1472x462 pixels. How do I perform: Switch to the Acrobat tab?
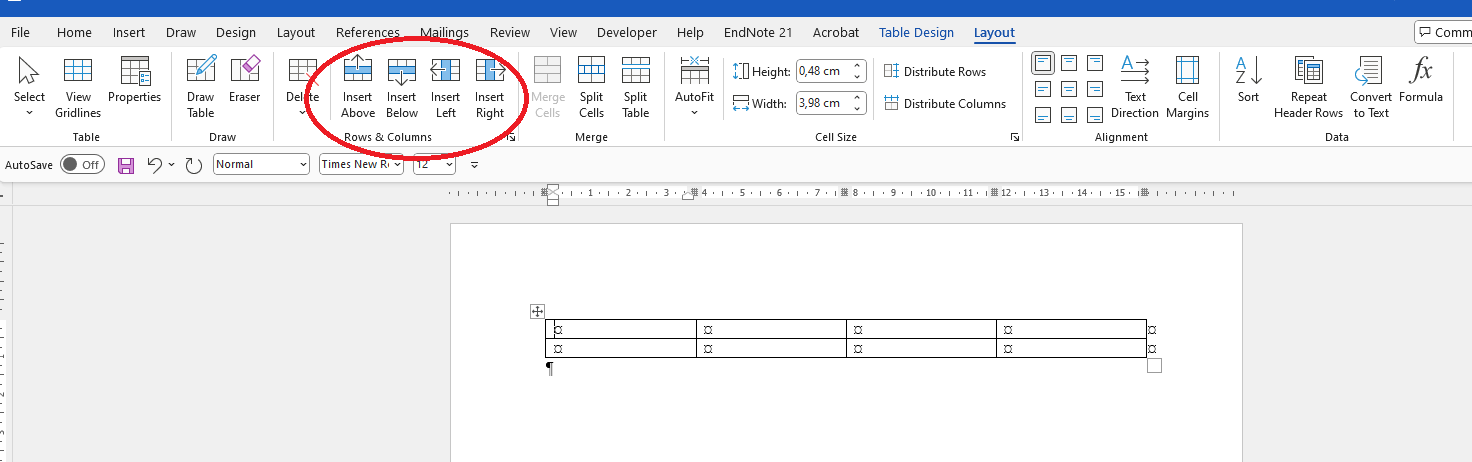836,32
